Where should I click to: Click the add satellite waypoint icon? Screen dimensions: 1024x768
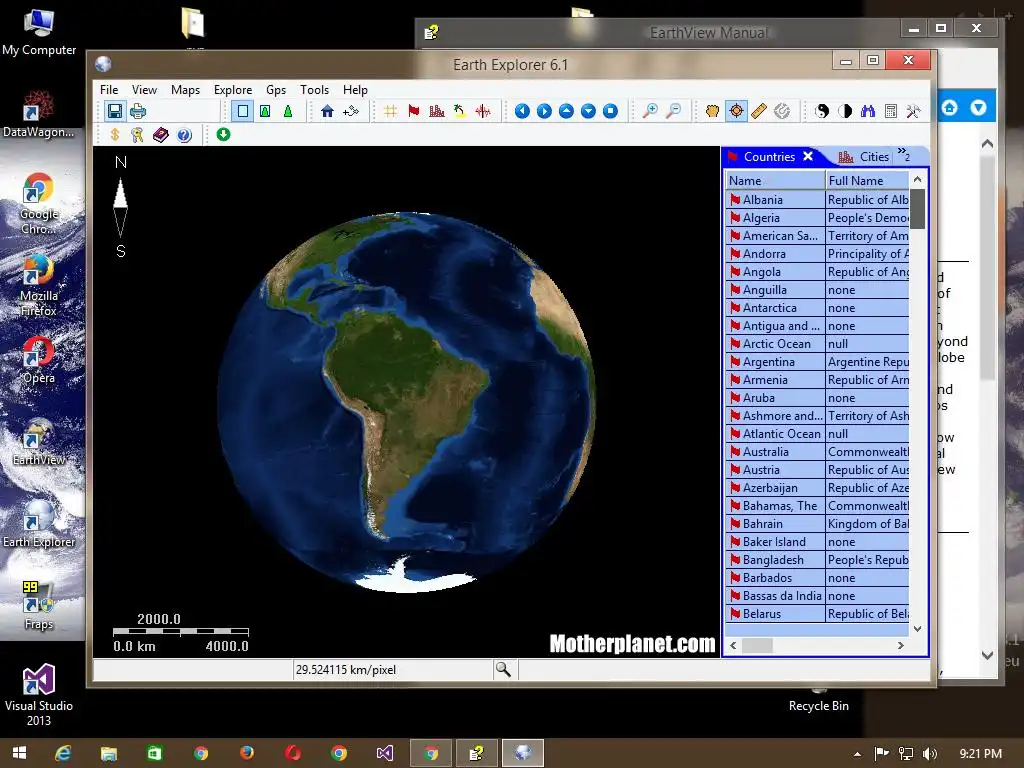coord(351,111)
